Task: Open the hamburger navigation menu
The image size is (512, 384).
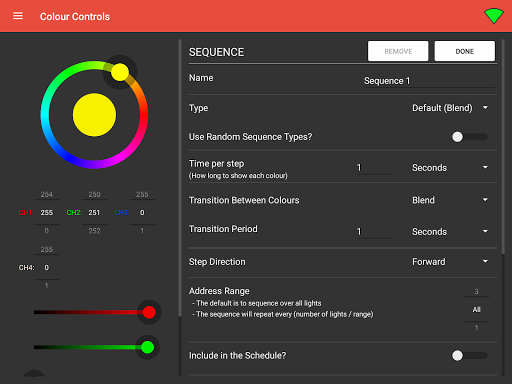Action: coord(18,16)
